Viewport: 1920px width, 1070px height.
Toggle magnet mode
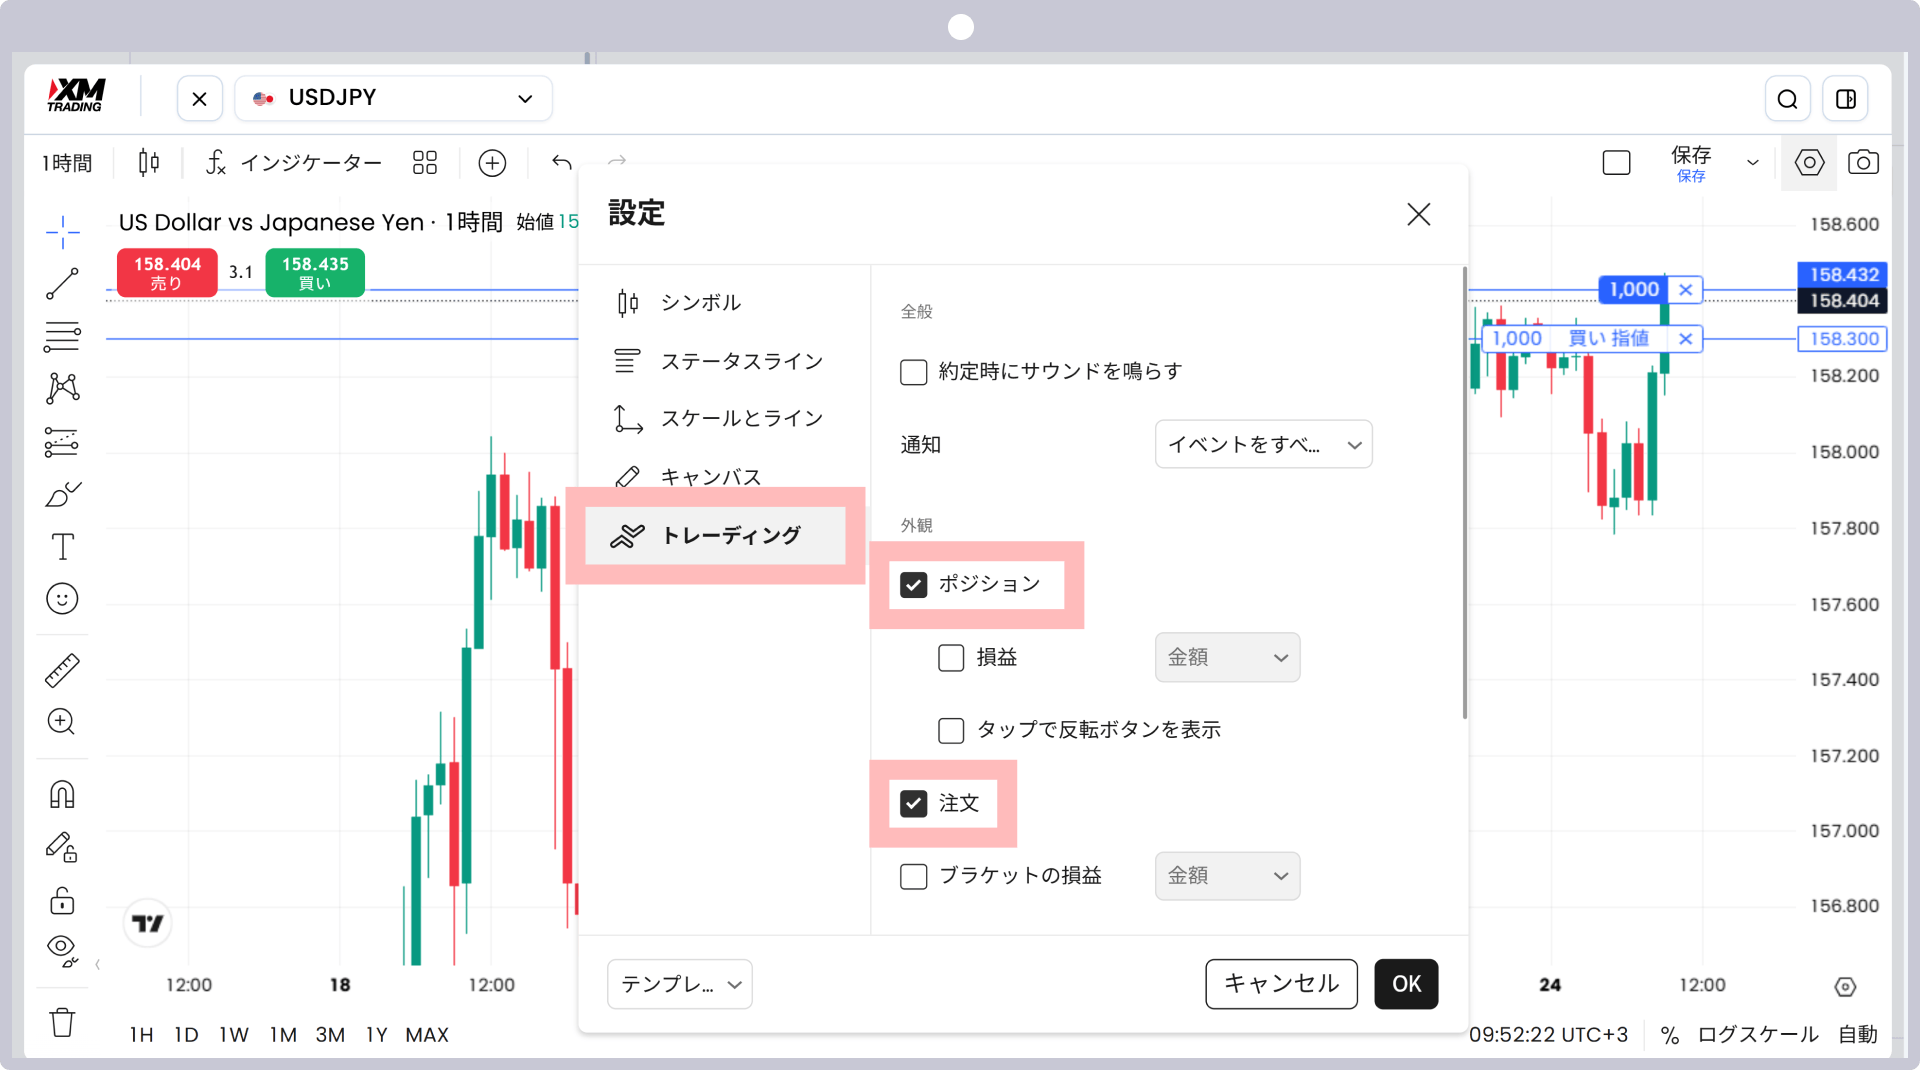[62, 794]
